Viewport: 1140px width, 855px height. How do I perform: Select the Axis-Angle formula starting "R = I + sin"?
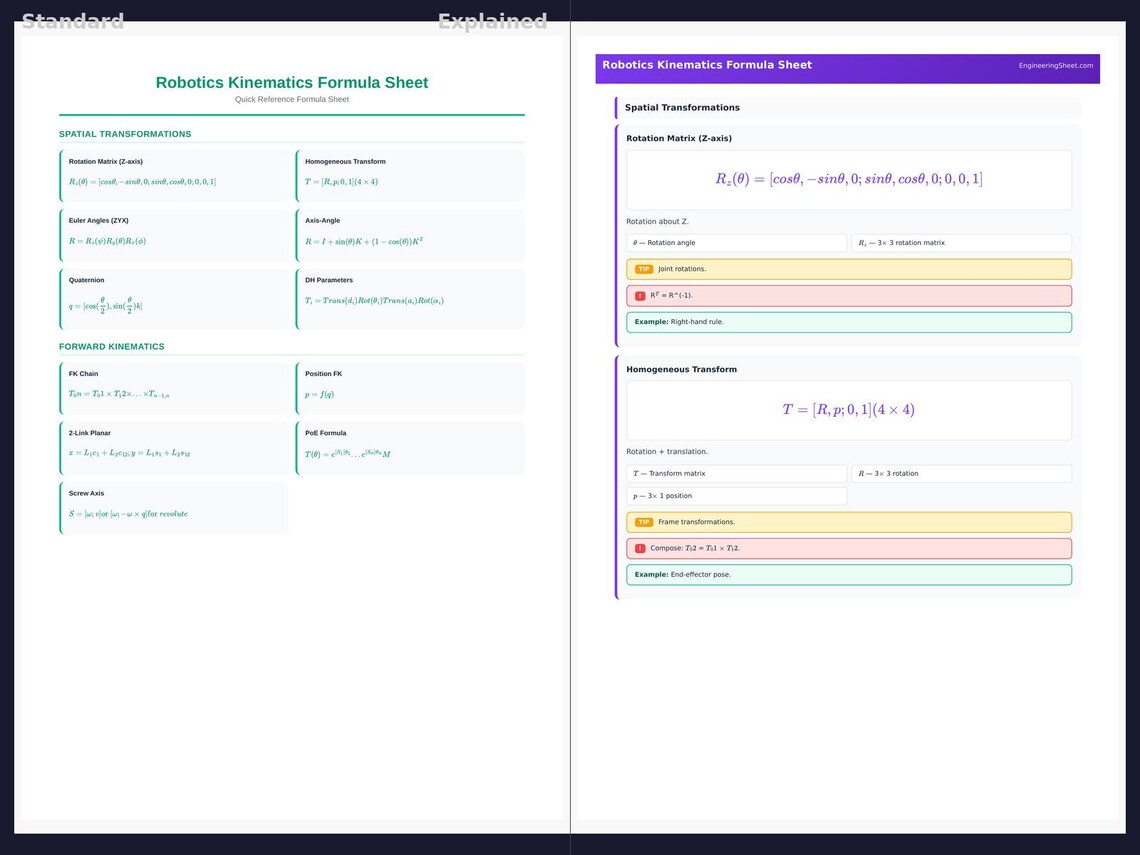[364, 241]
